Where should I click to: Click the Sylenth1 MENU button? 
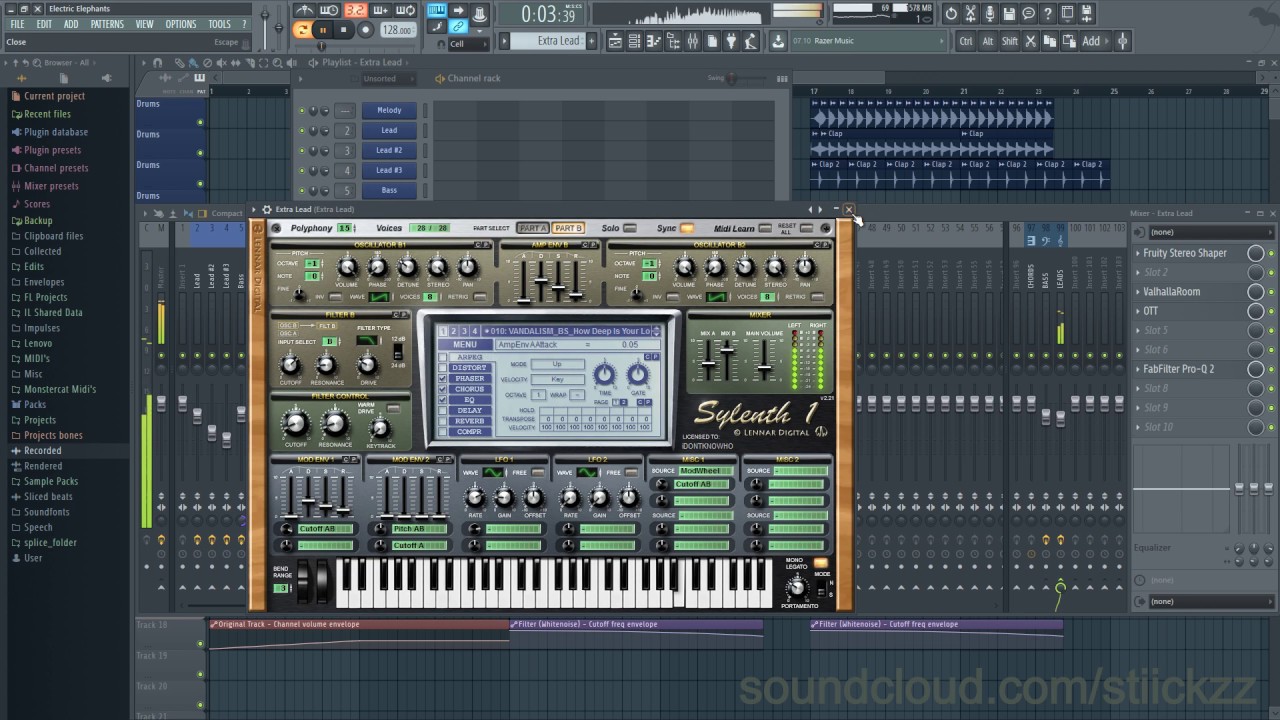tap(465, 344)
